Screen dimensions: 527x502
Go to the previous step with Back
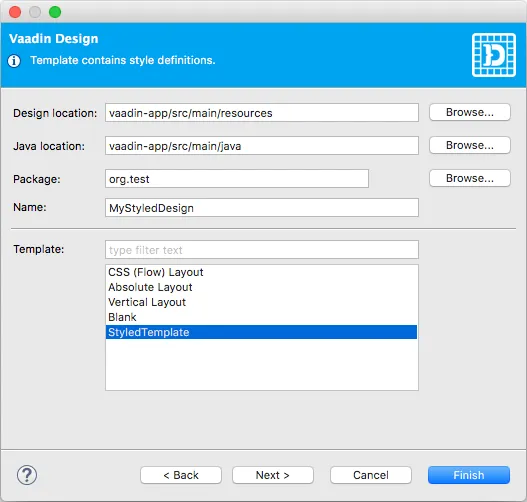pos(181,475)
